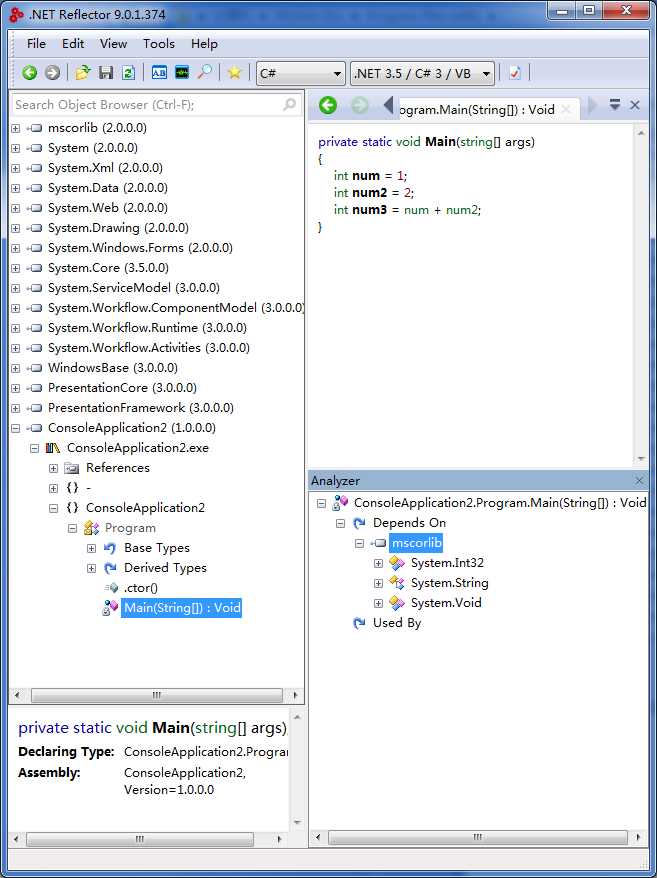
Task: Collapse the Depends On node in the Analyzer
Action: [x=341, y=523]
